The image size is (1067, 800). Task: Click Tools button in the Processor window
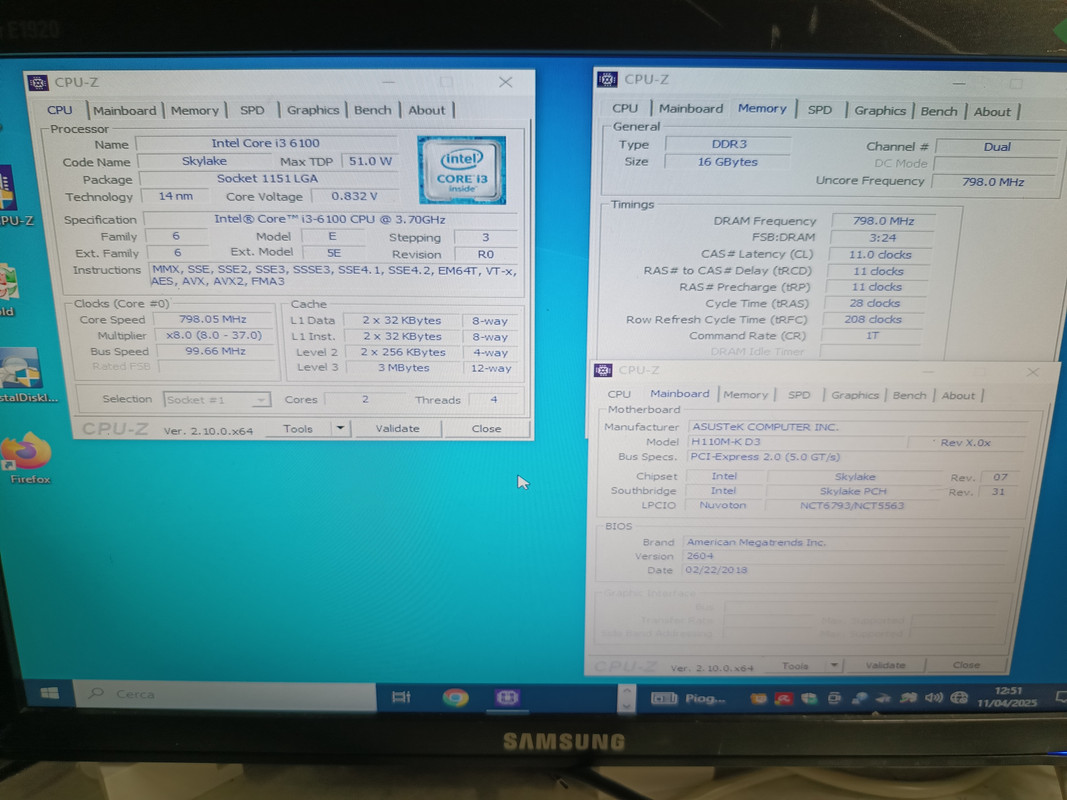[298, 428]
